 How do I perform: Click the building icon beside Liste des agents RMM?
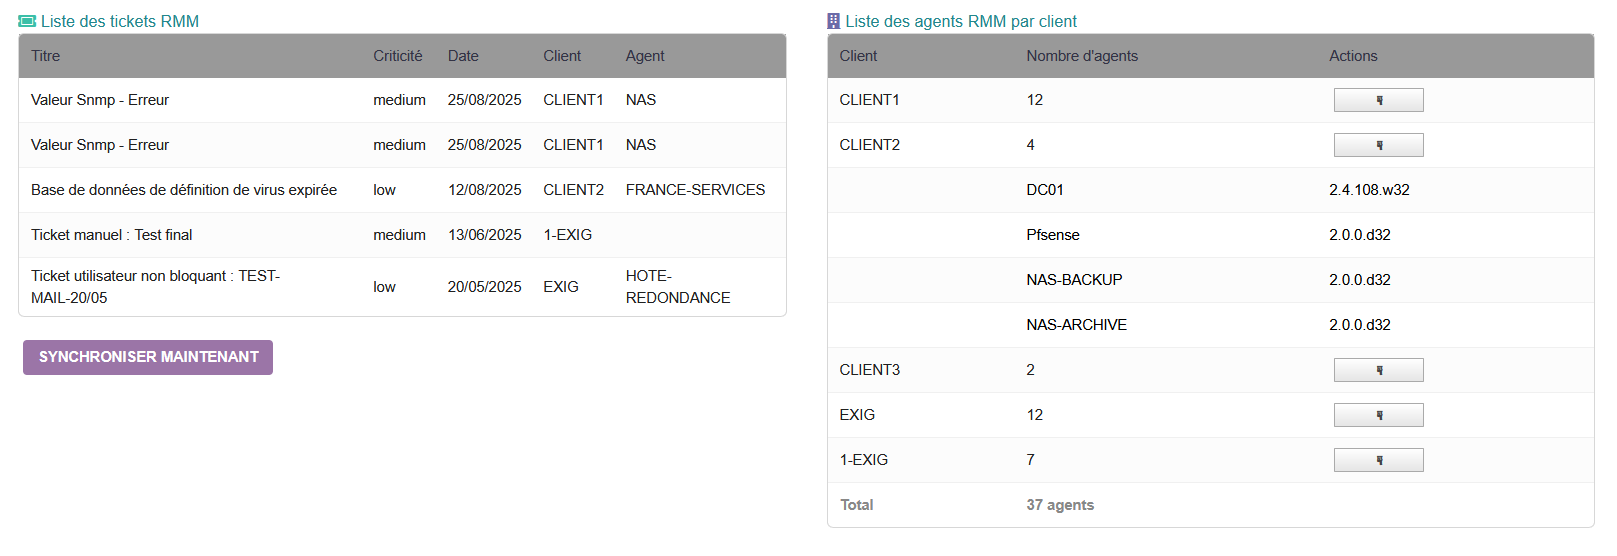tap(833, 21)
